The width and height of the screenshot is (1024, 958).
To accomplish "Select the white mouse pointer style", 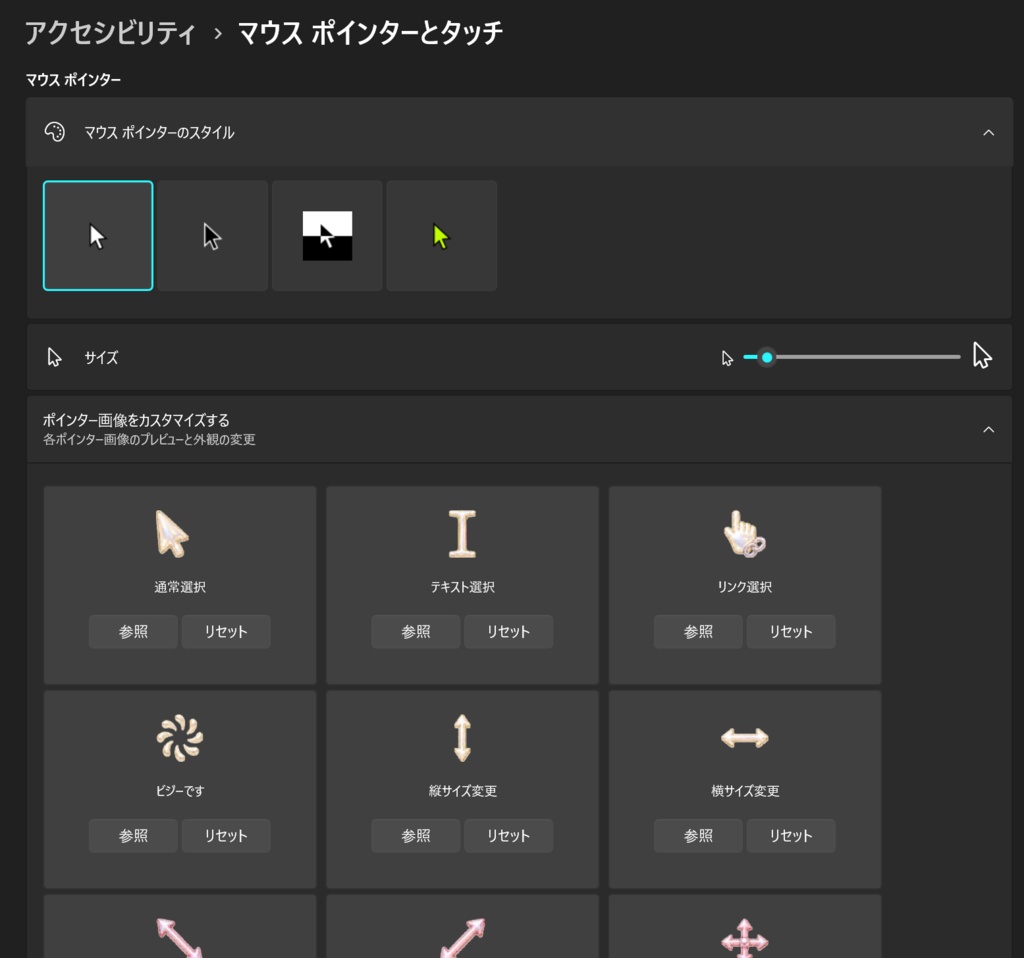I will [98, 236].
